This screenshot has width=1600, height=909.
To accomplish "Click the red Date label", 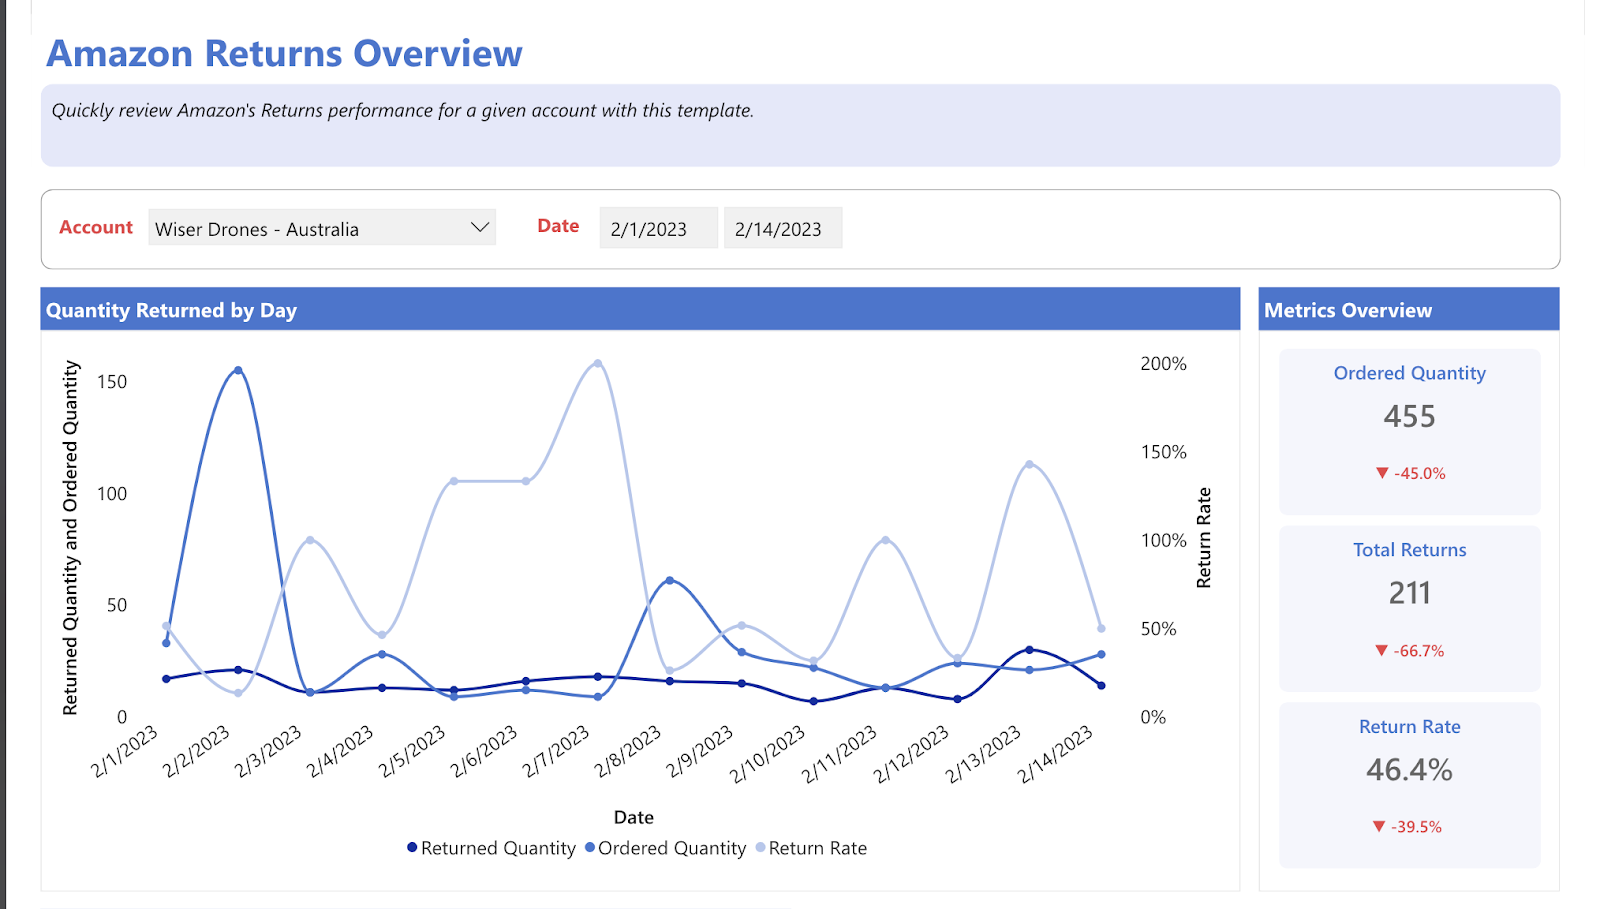I will pos(558,226).
